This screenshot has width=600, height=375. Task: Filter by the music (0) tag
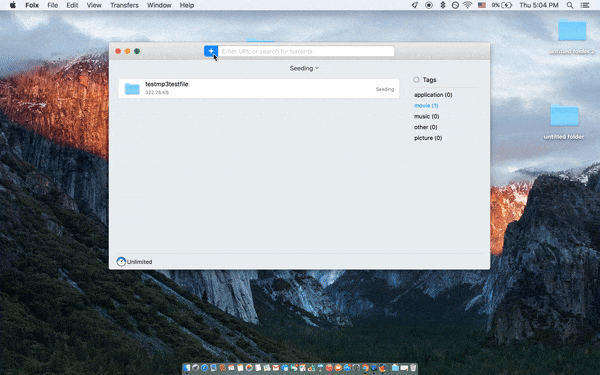click(426, 116)
